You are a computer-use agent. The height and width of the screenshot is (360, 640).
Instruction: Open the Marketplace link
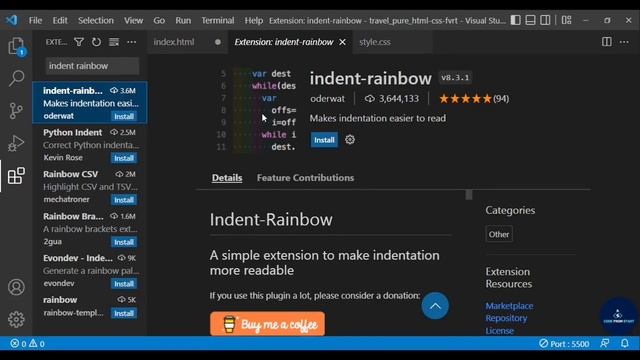point(509,306)
